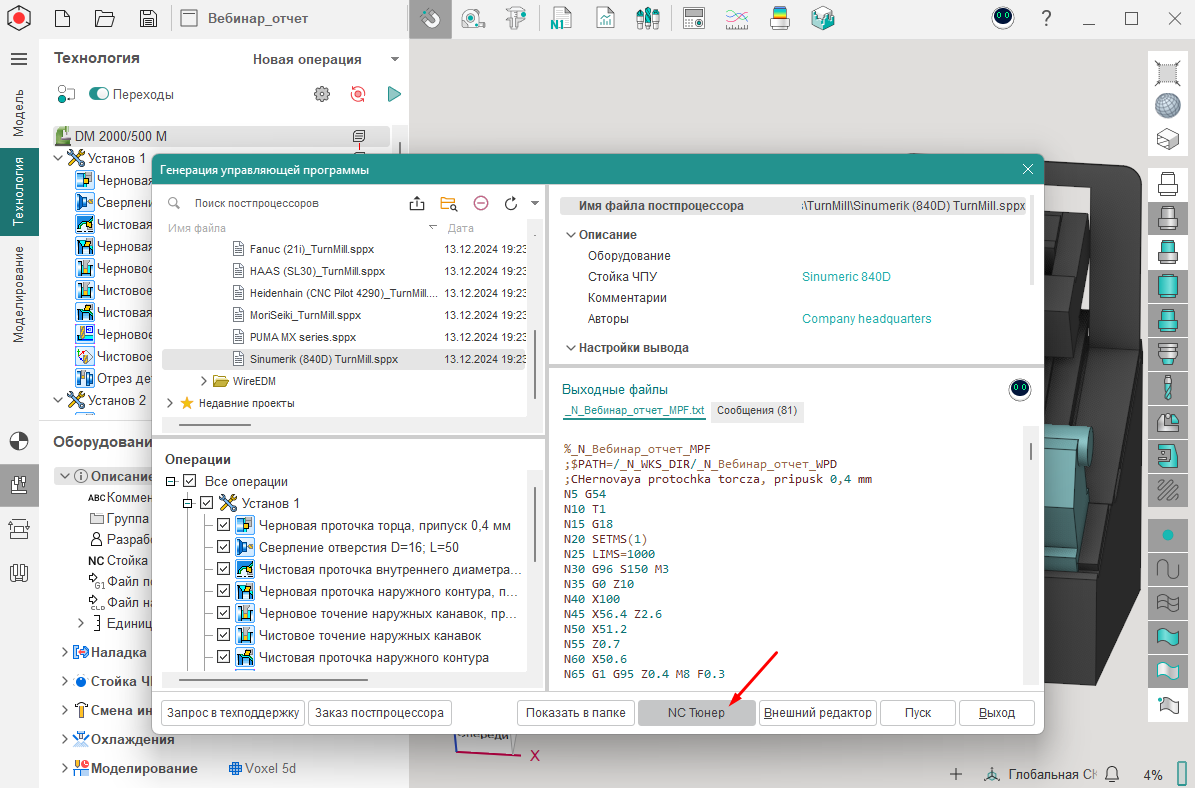Open the Новая операция dropdown
This screenshot has width=1195, height=788.
tap(395, 59)
